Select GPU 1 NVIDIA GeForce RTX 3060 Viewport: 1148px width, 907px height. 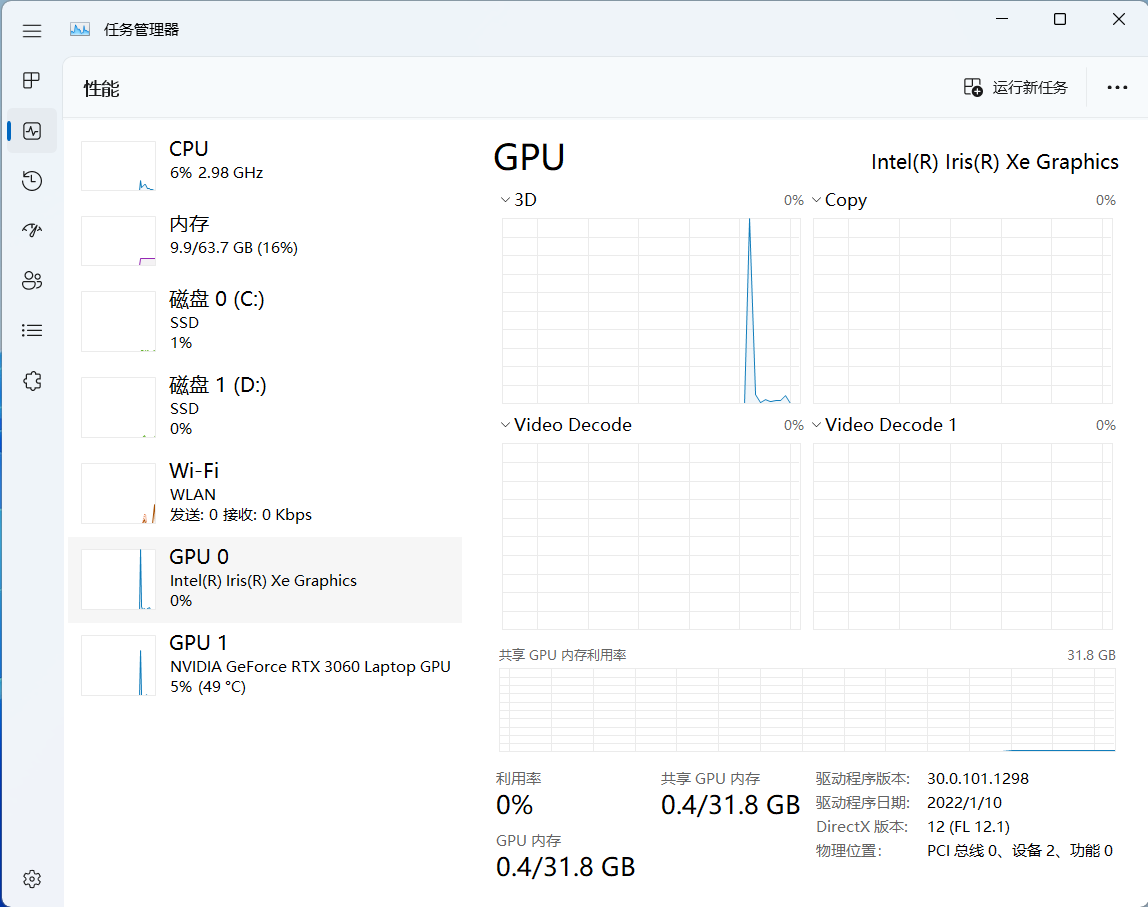click(265, 665)
